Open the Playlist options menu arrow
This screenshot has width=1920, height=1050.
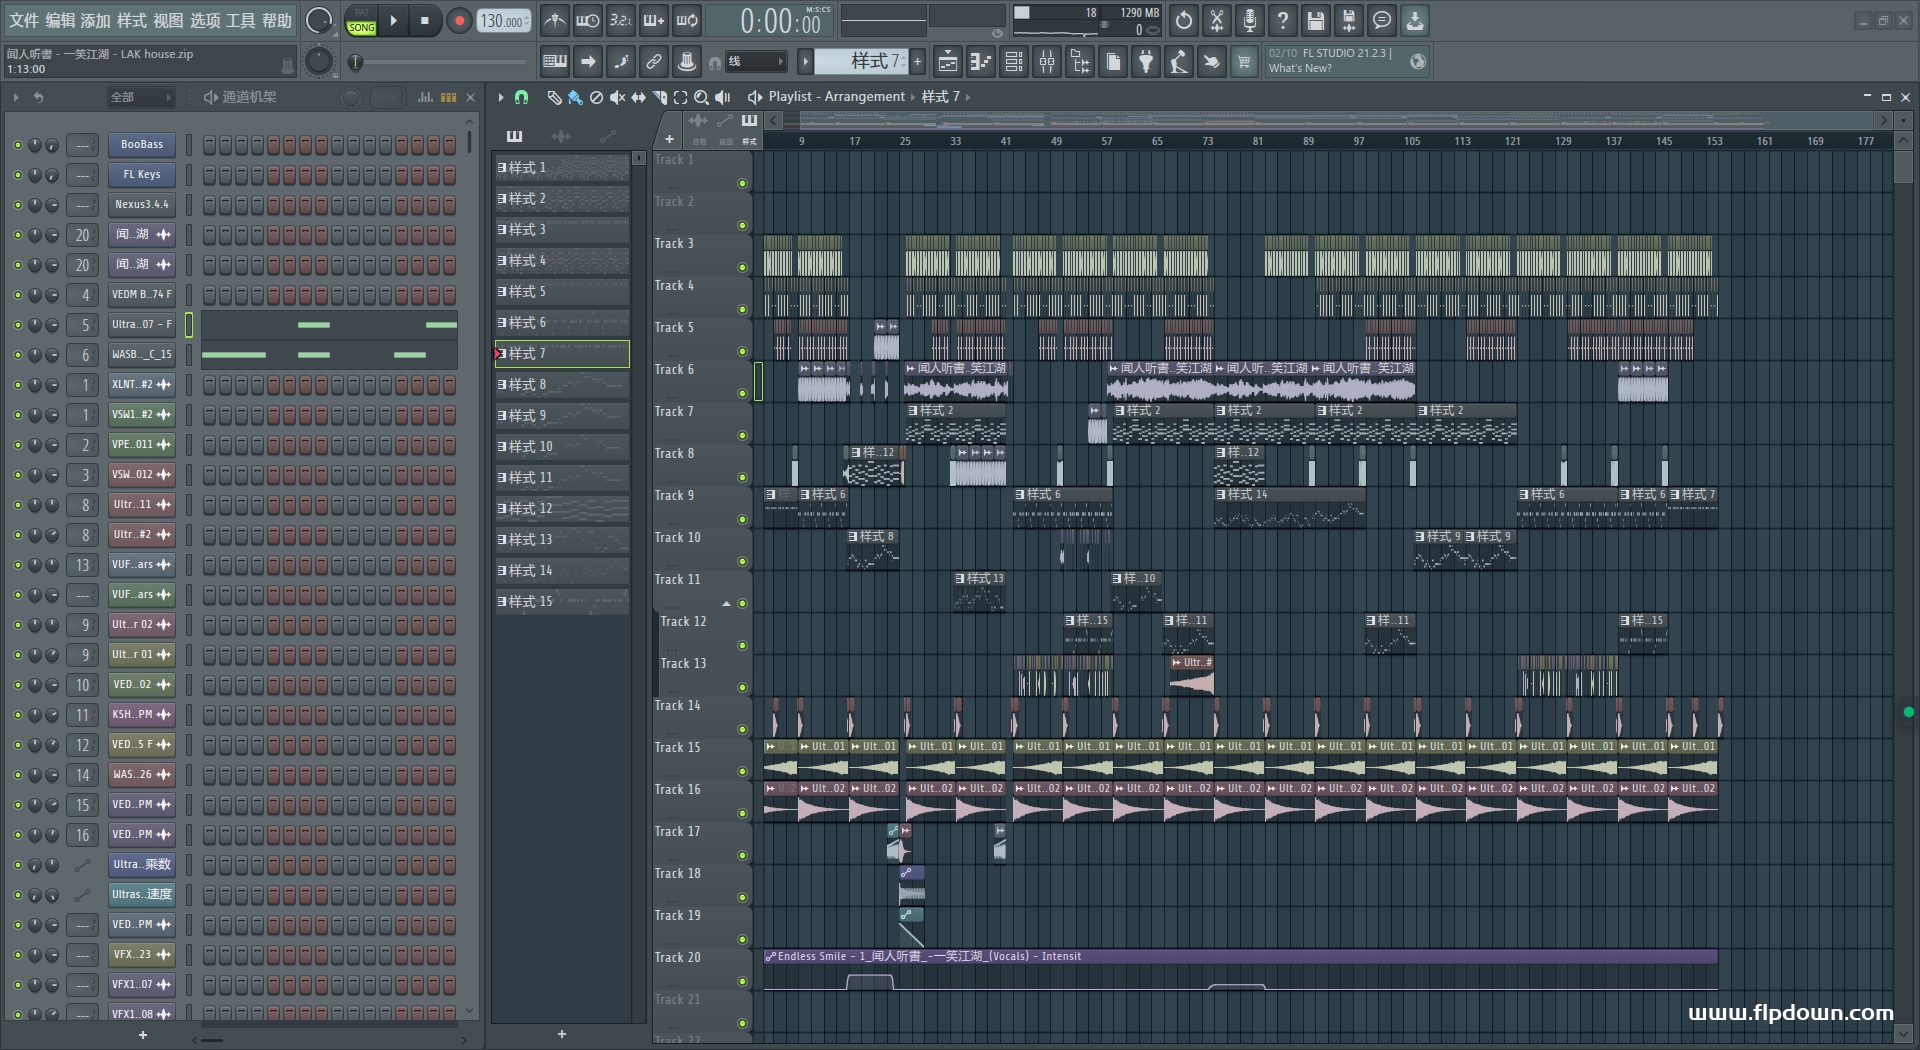pyautogui.click(x=501, y=97)
